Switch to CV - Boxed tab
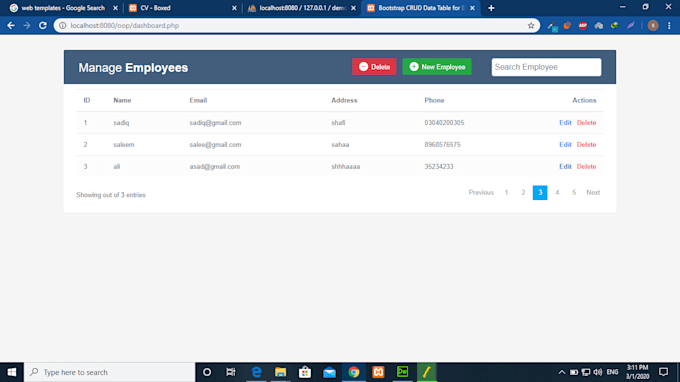The height and width of the screenshot is (382, 680). [155, 8]
